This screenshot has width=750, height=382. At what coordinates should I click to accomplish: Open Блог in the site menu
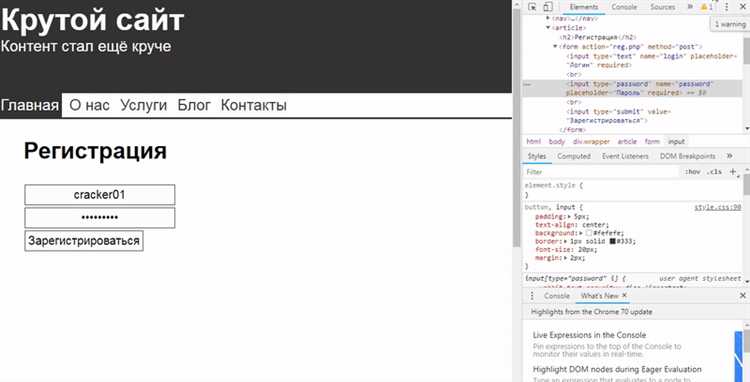tap(194, 105)
